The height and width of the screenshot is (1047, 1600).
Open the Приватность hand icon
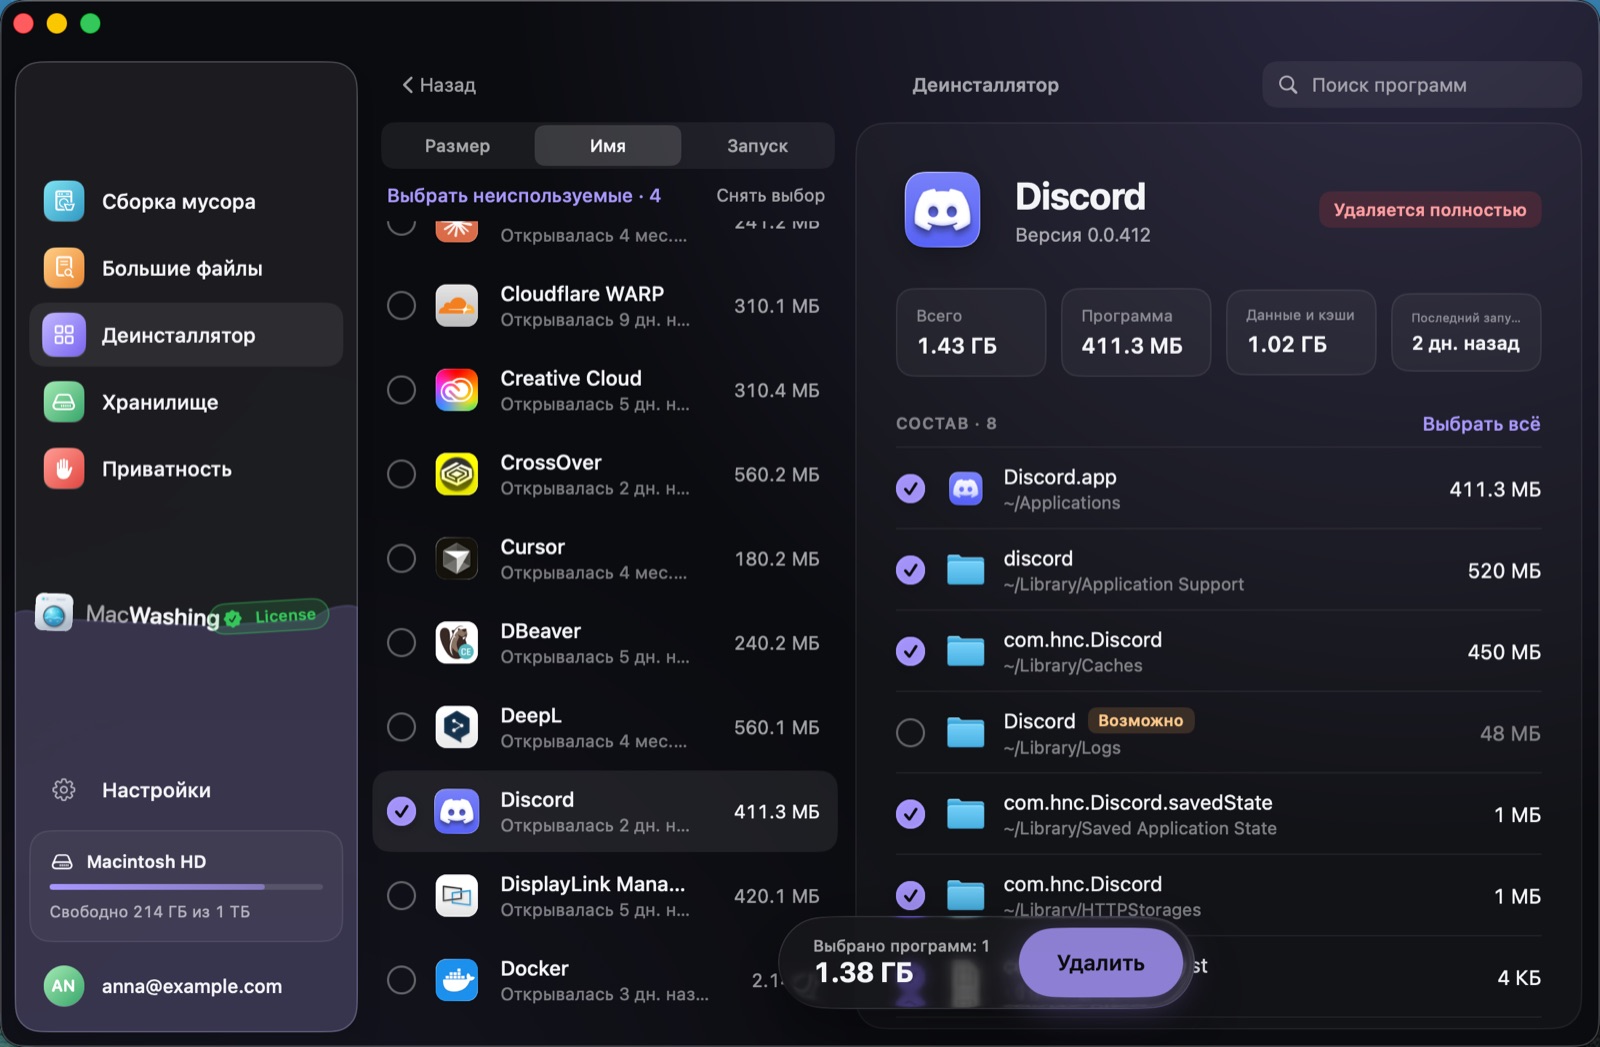[x=64, y=469]
